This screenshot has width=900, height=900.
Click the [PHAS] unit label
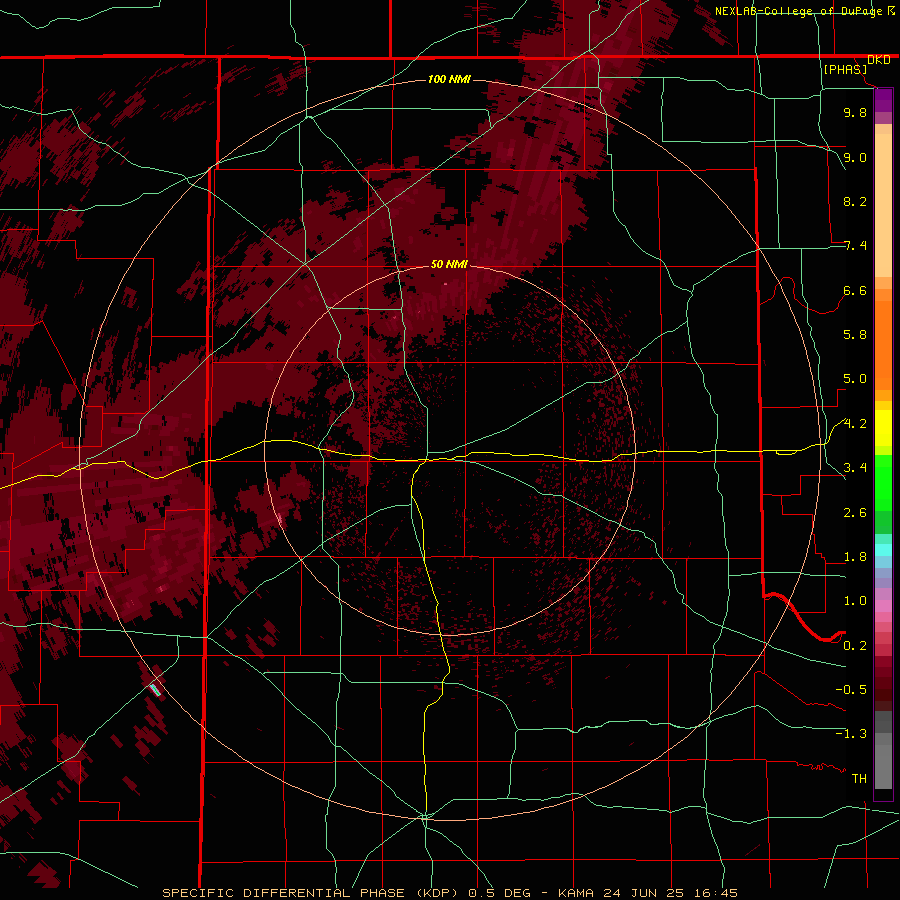pyautogui.click(x=845, y=70)
